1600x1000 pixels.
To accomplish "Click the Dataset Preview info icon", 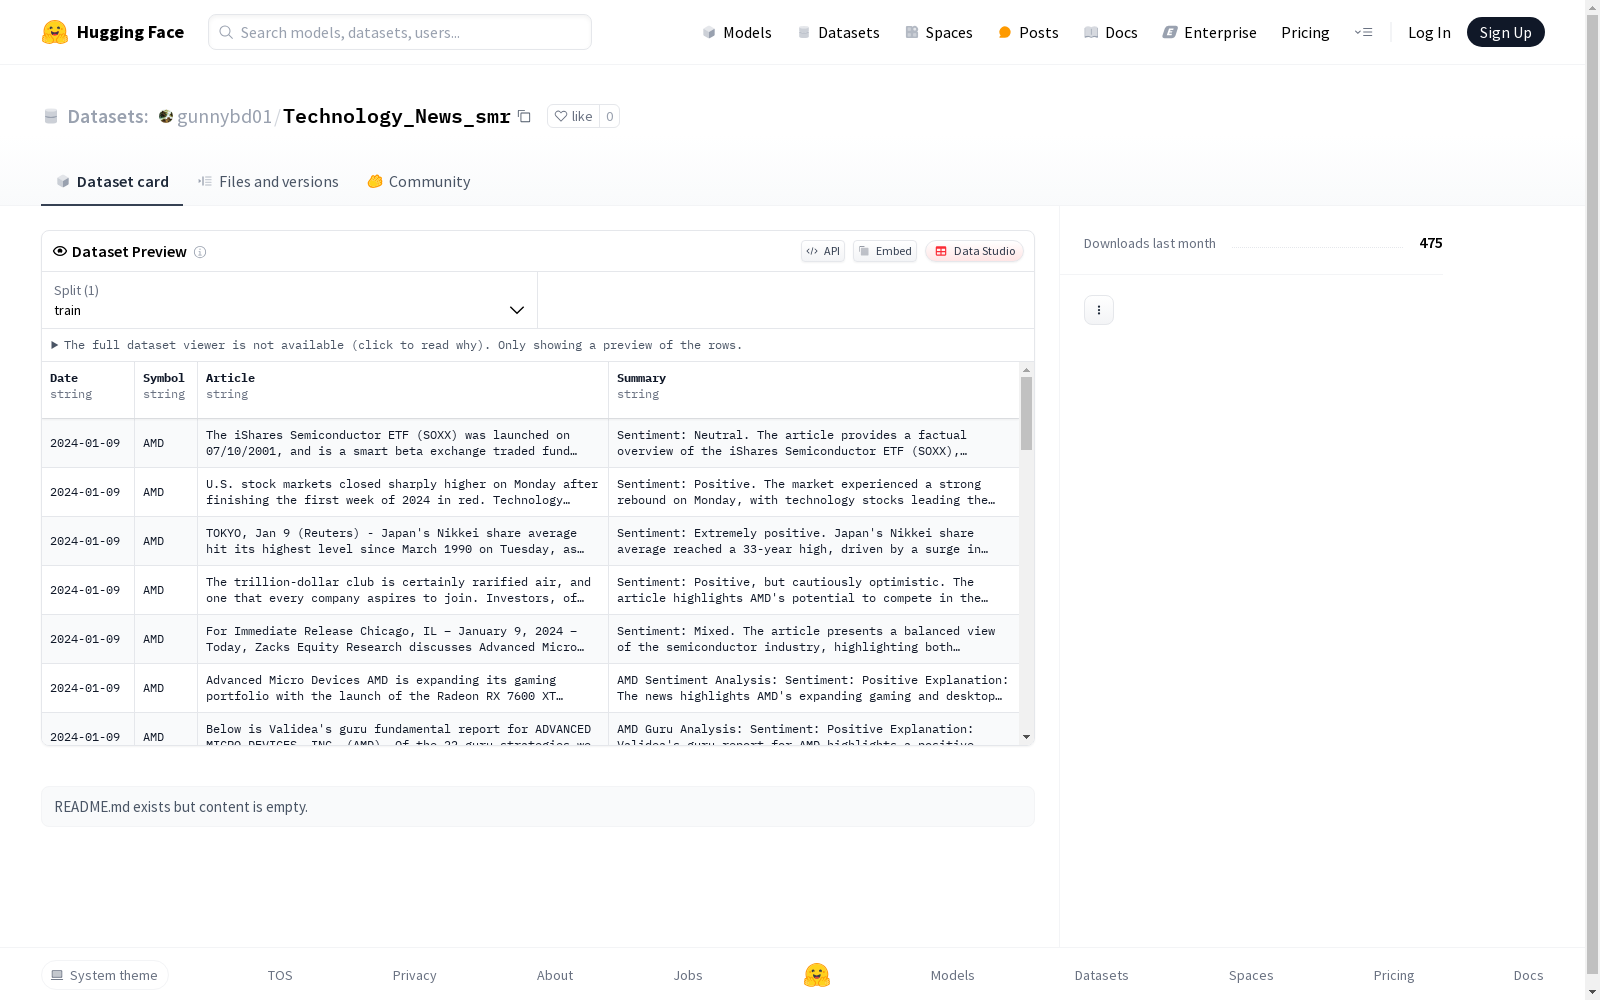I will tap(200, 252).
